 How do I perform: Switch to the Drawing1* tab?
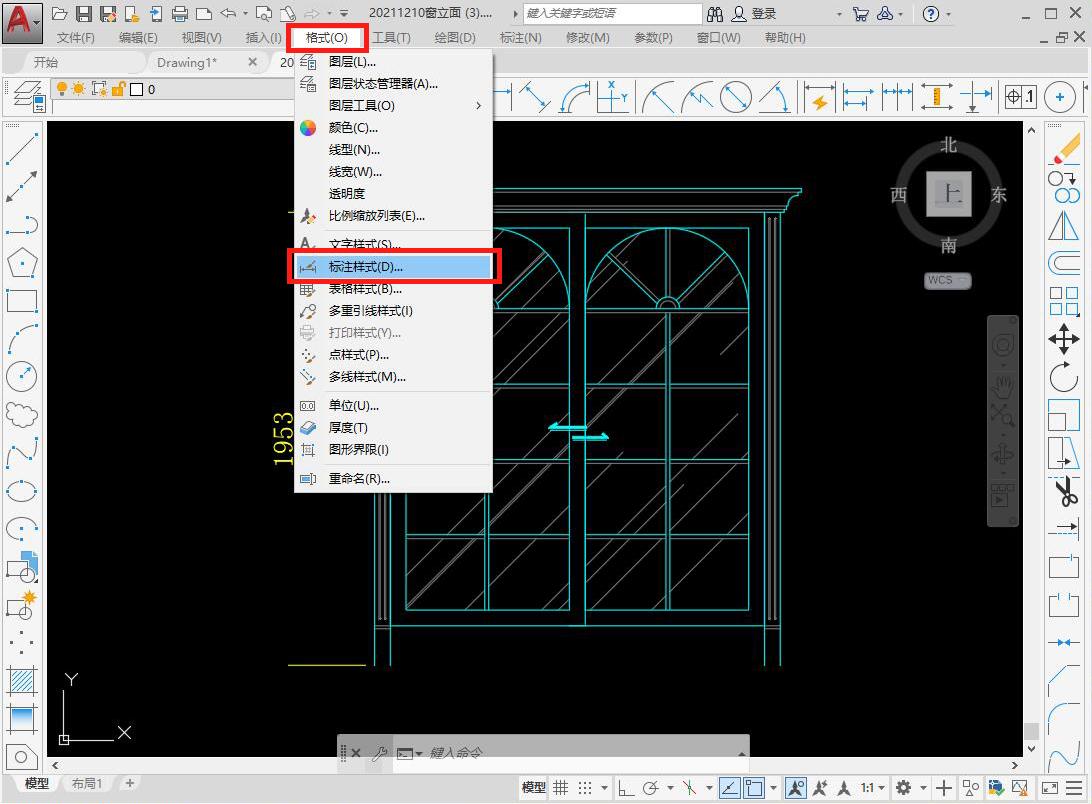pyautogui.click(x=187, y=62)
